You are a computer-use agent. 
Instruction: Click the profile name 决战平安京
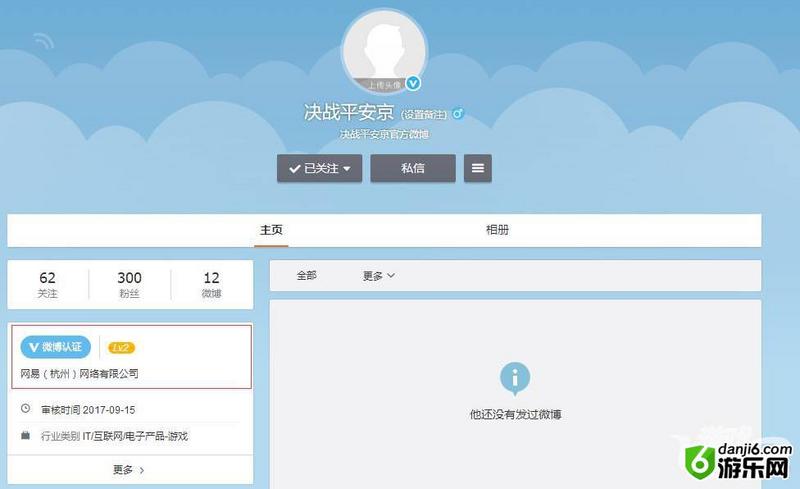pyautogui.click(x=349, y=112)
